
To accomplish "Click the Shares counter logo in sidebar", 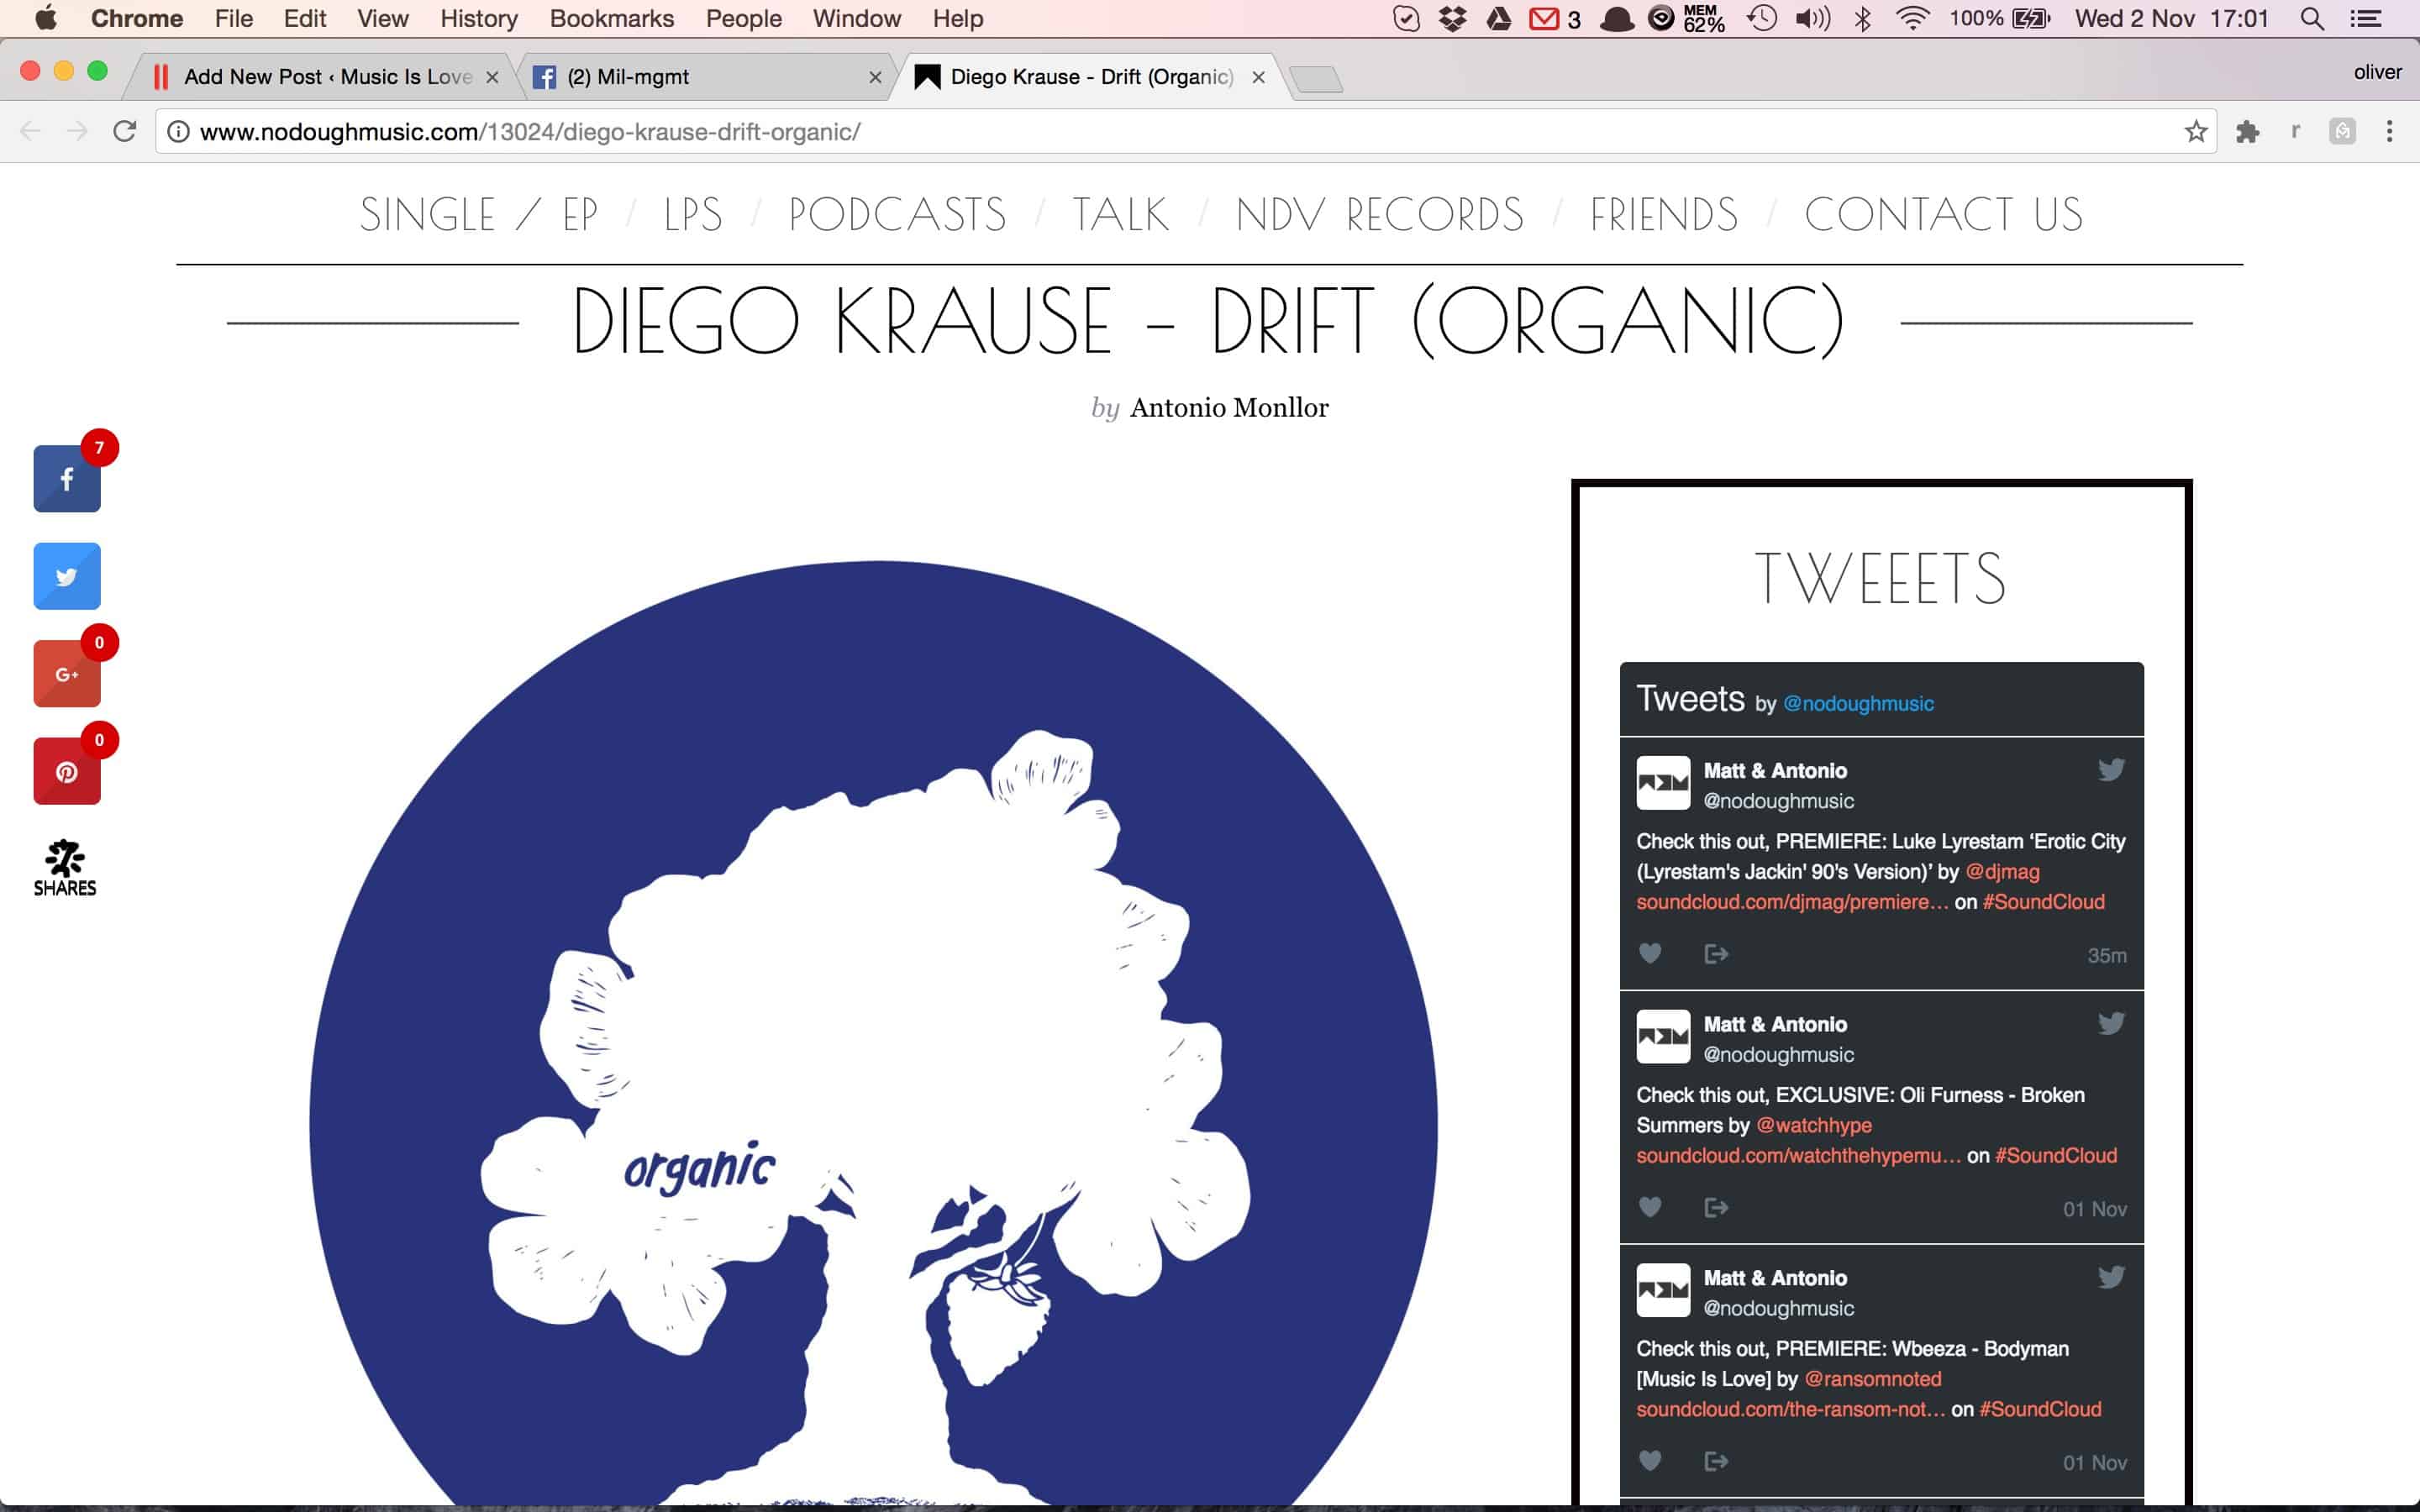I will pos(65,868).
